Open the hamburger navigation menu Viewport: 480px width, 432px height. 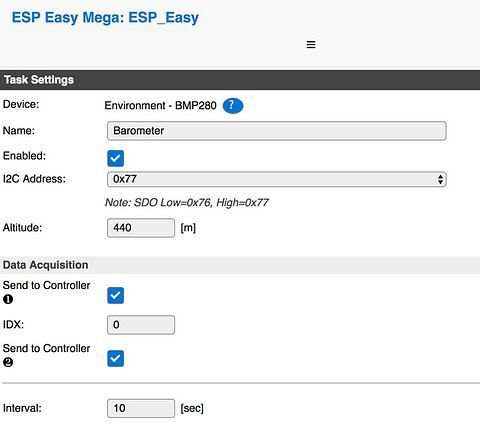pyautogui.click(x=311, y=44)
